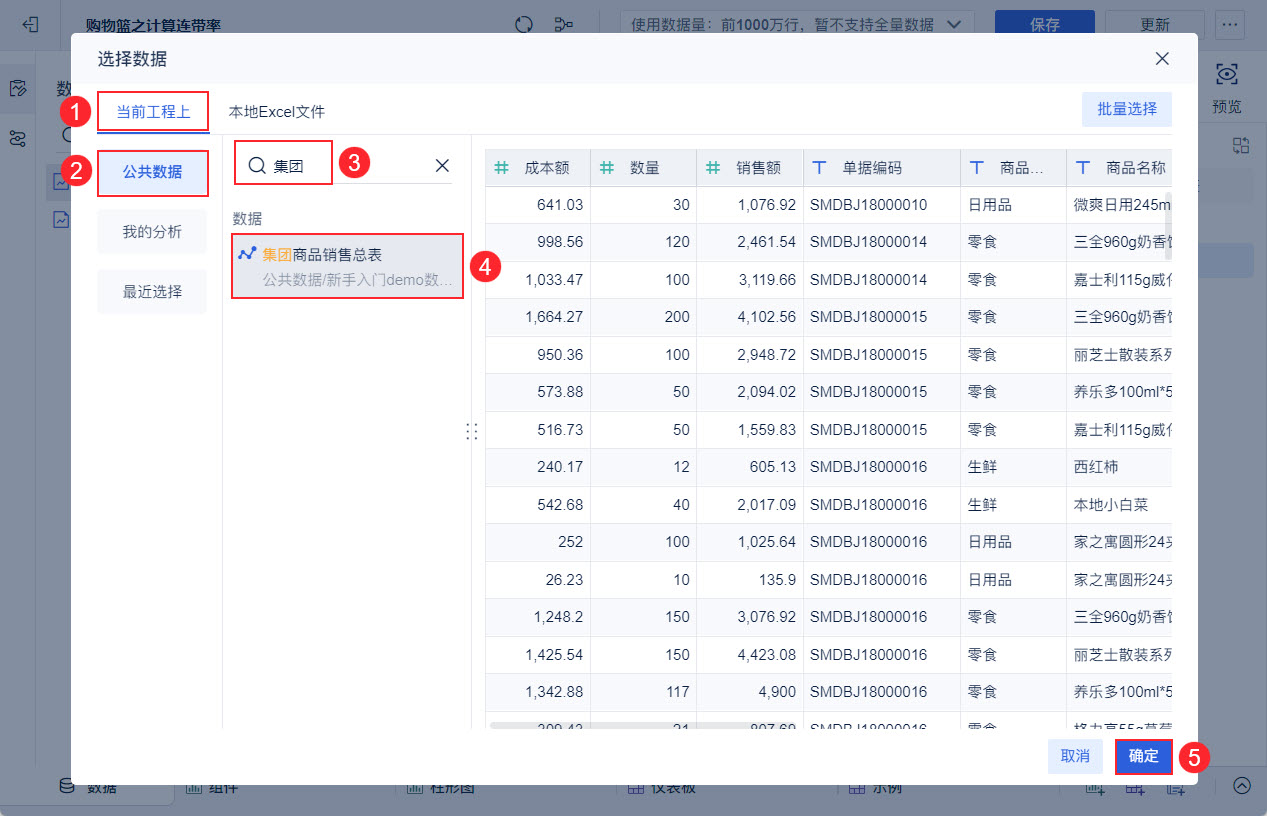This screenshot has height=816, width=1267.
Task: Click the 批量选择 button
Action: (1127, 109)
